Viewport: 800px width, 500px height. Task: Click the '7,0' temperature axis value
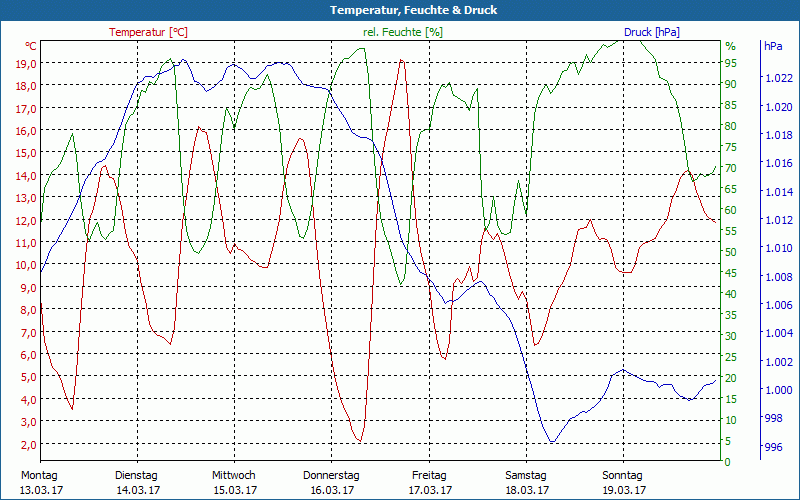29,332
